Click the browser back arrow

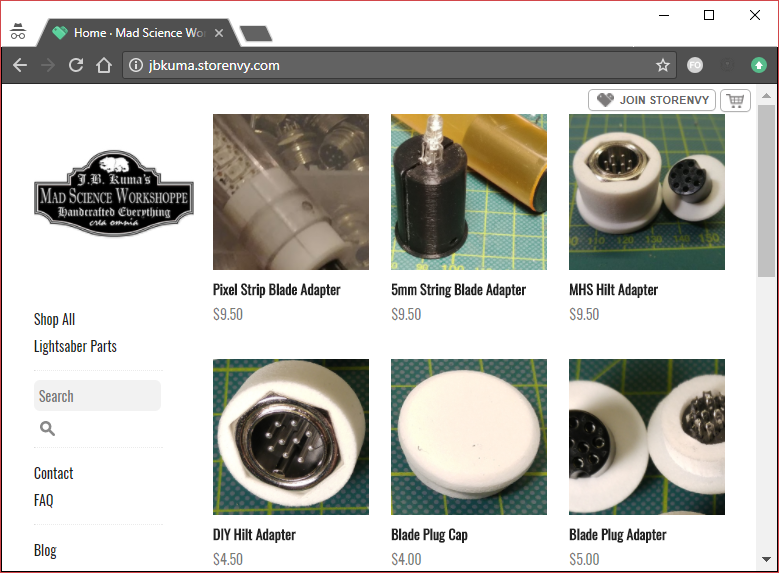point(20,65)
